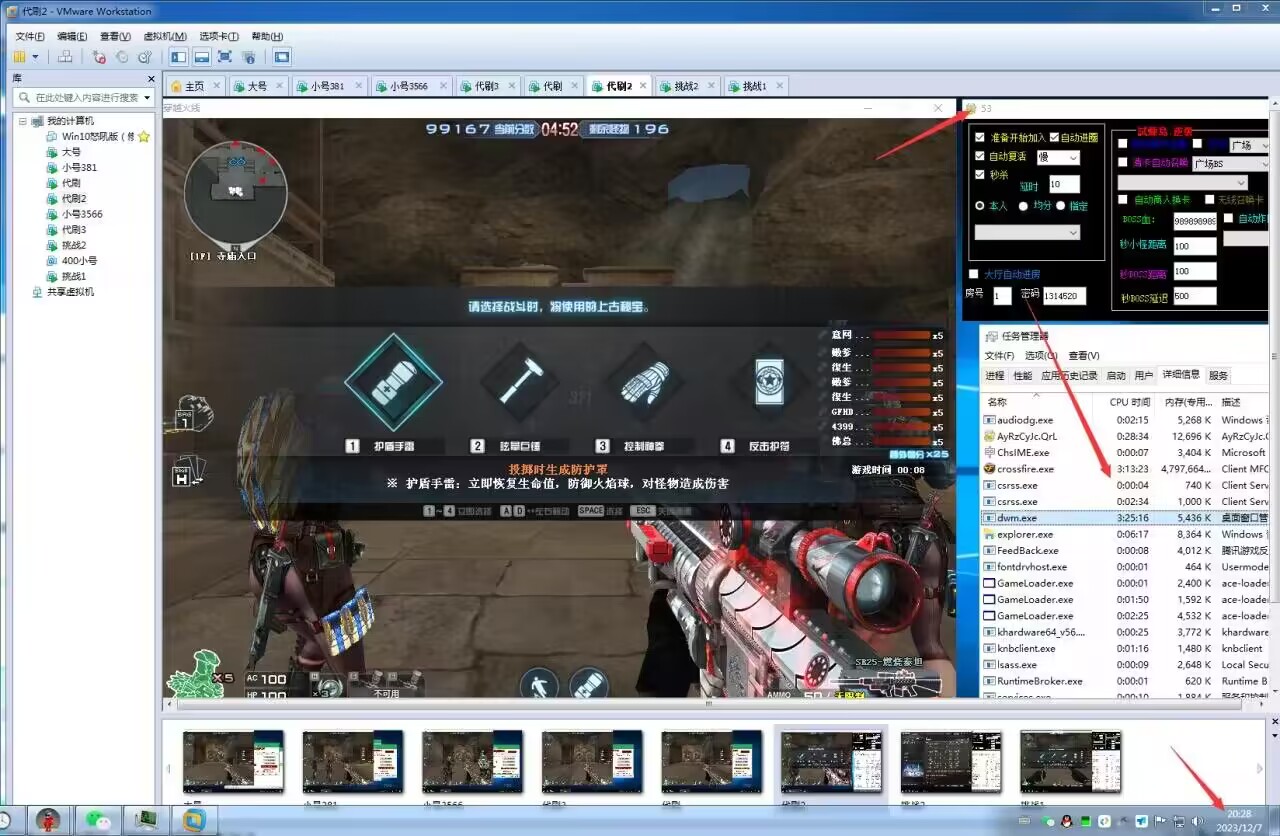Select 本人 radio button
The height and width of the screenshot is (836, 1280).
point(980,206)
